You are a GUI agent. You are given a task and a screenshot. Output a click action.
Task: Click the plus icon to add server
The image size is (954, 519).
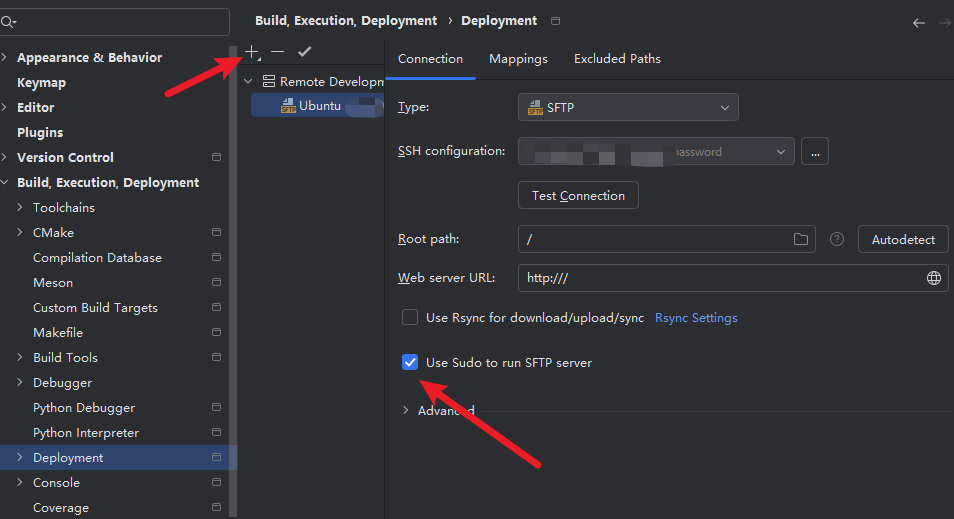[x=253, y=51]
